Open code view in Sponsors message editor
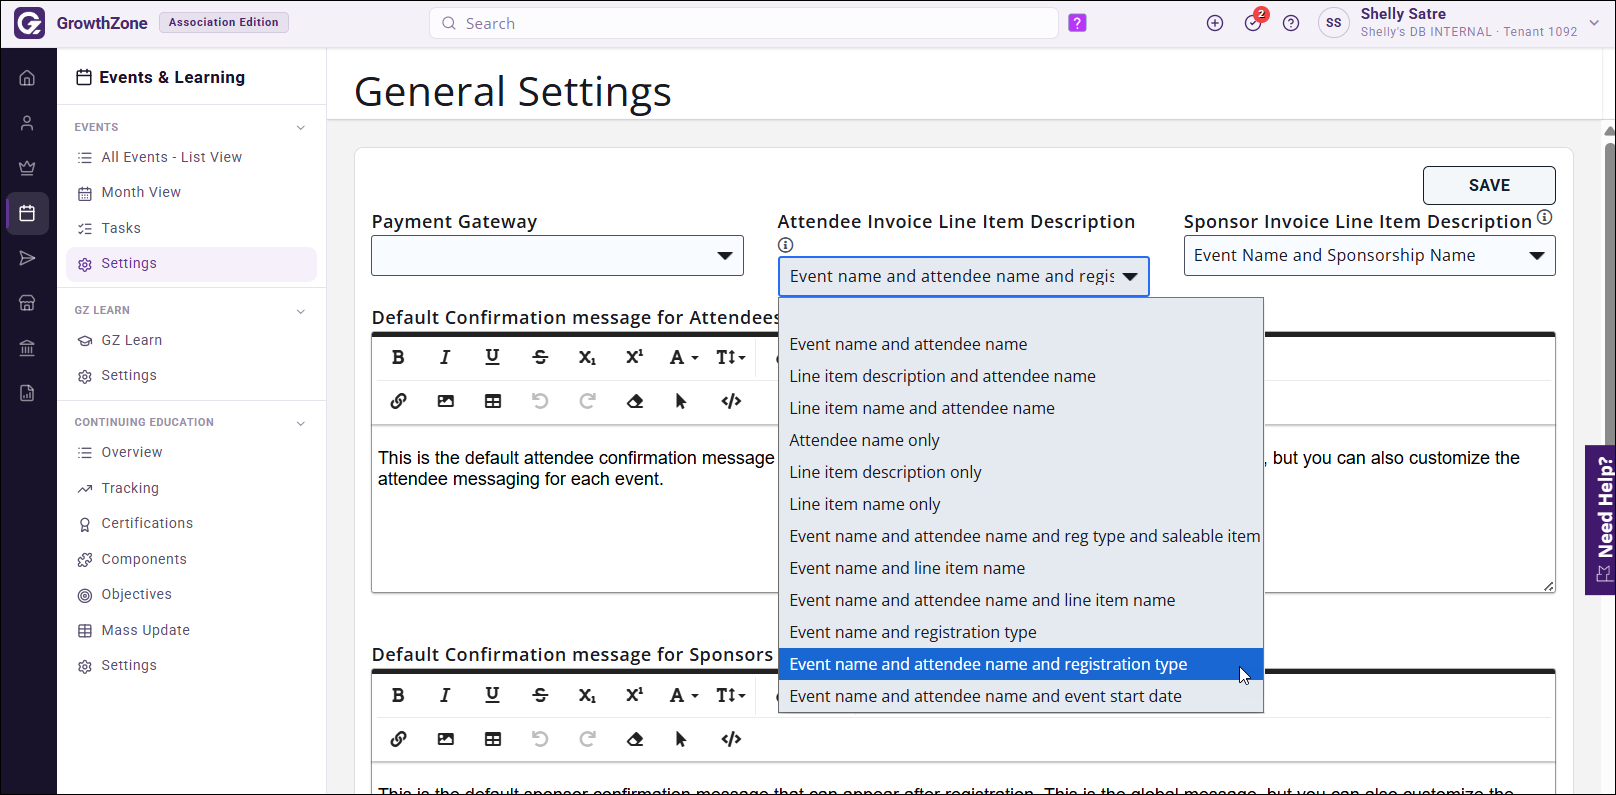The height and width of the screenshot is (795, 1616). click(x=731, y=739)
